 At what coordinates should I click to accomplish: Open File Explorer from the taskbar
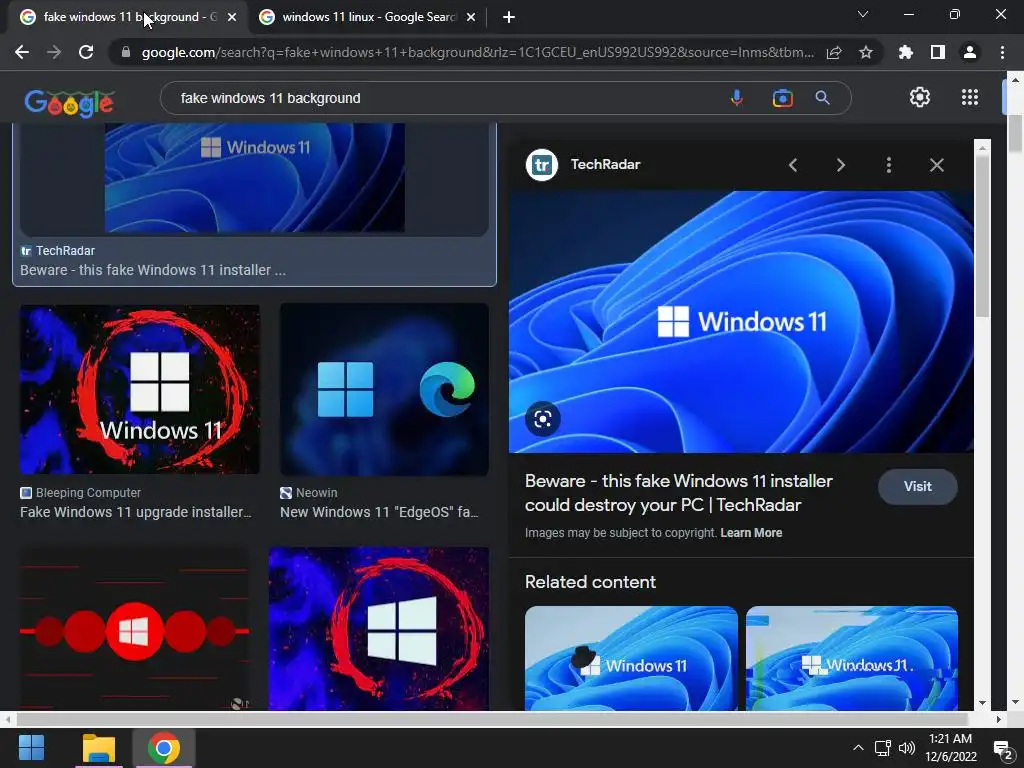99,748
